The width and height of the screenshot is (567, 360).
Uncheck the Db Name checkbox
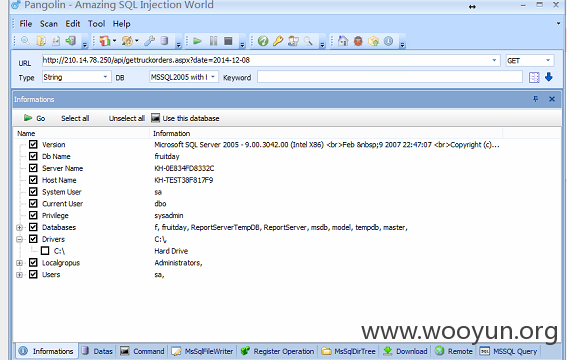(33, 156)
